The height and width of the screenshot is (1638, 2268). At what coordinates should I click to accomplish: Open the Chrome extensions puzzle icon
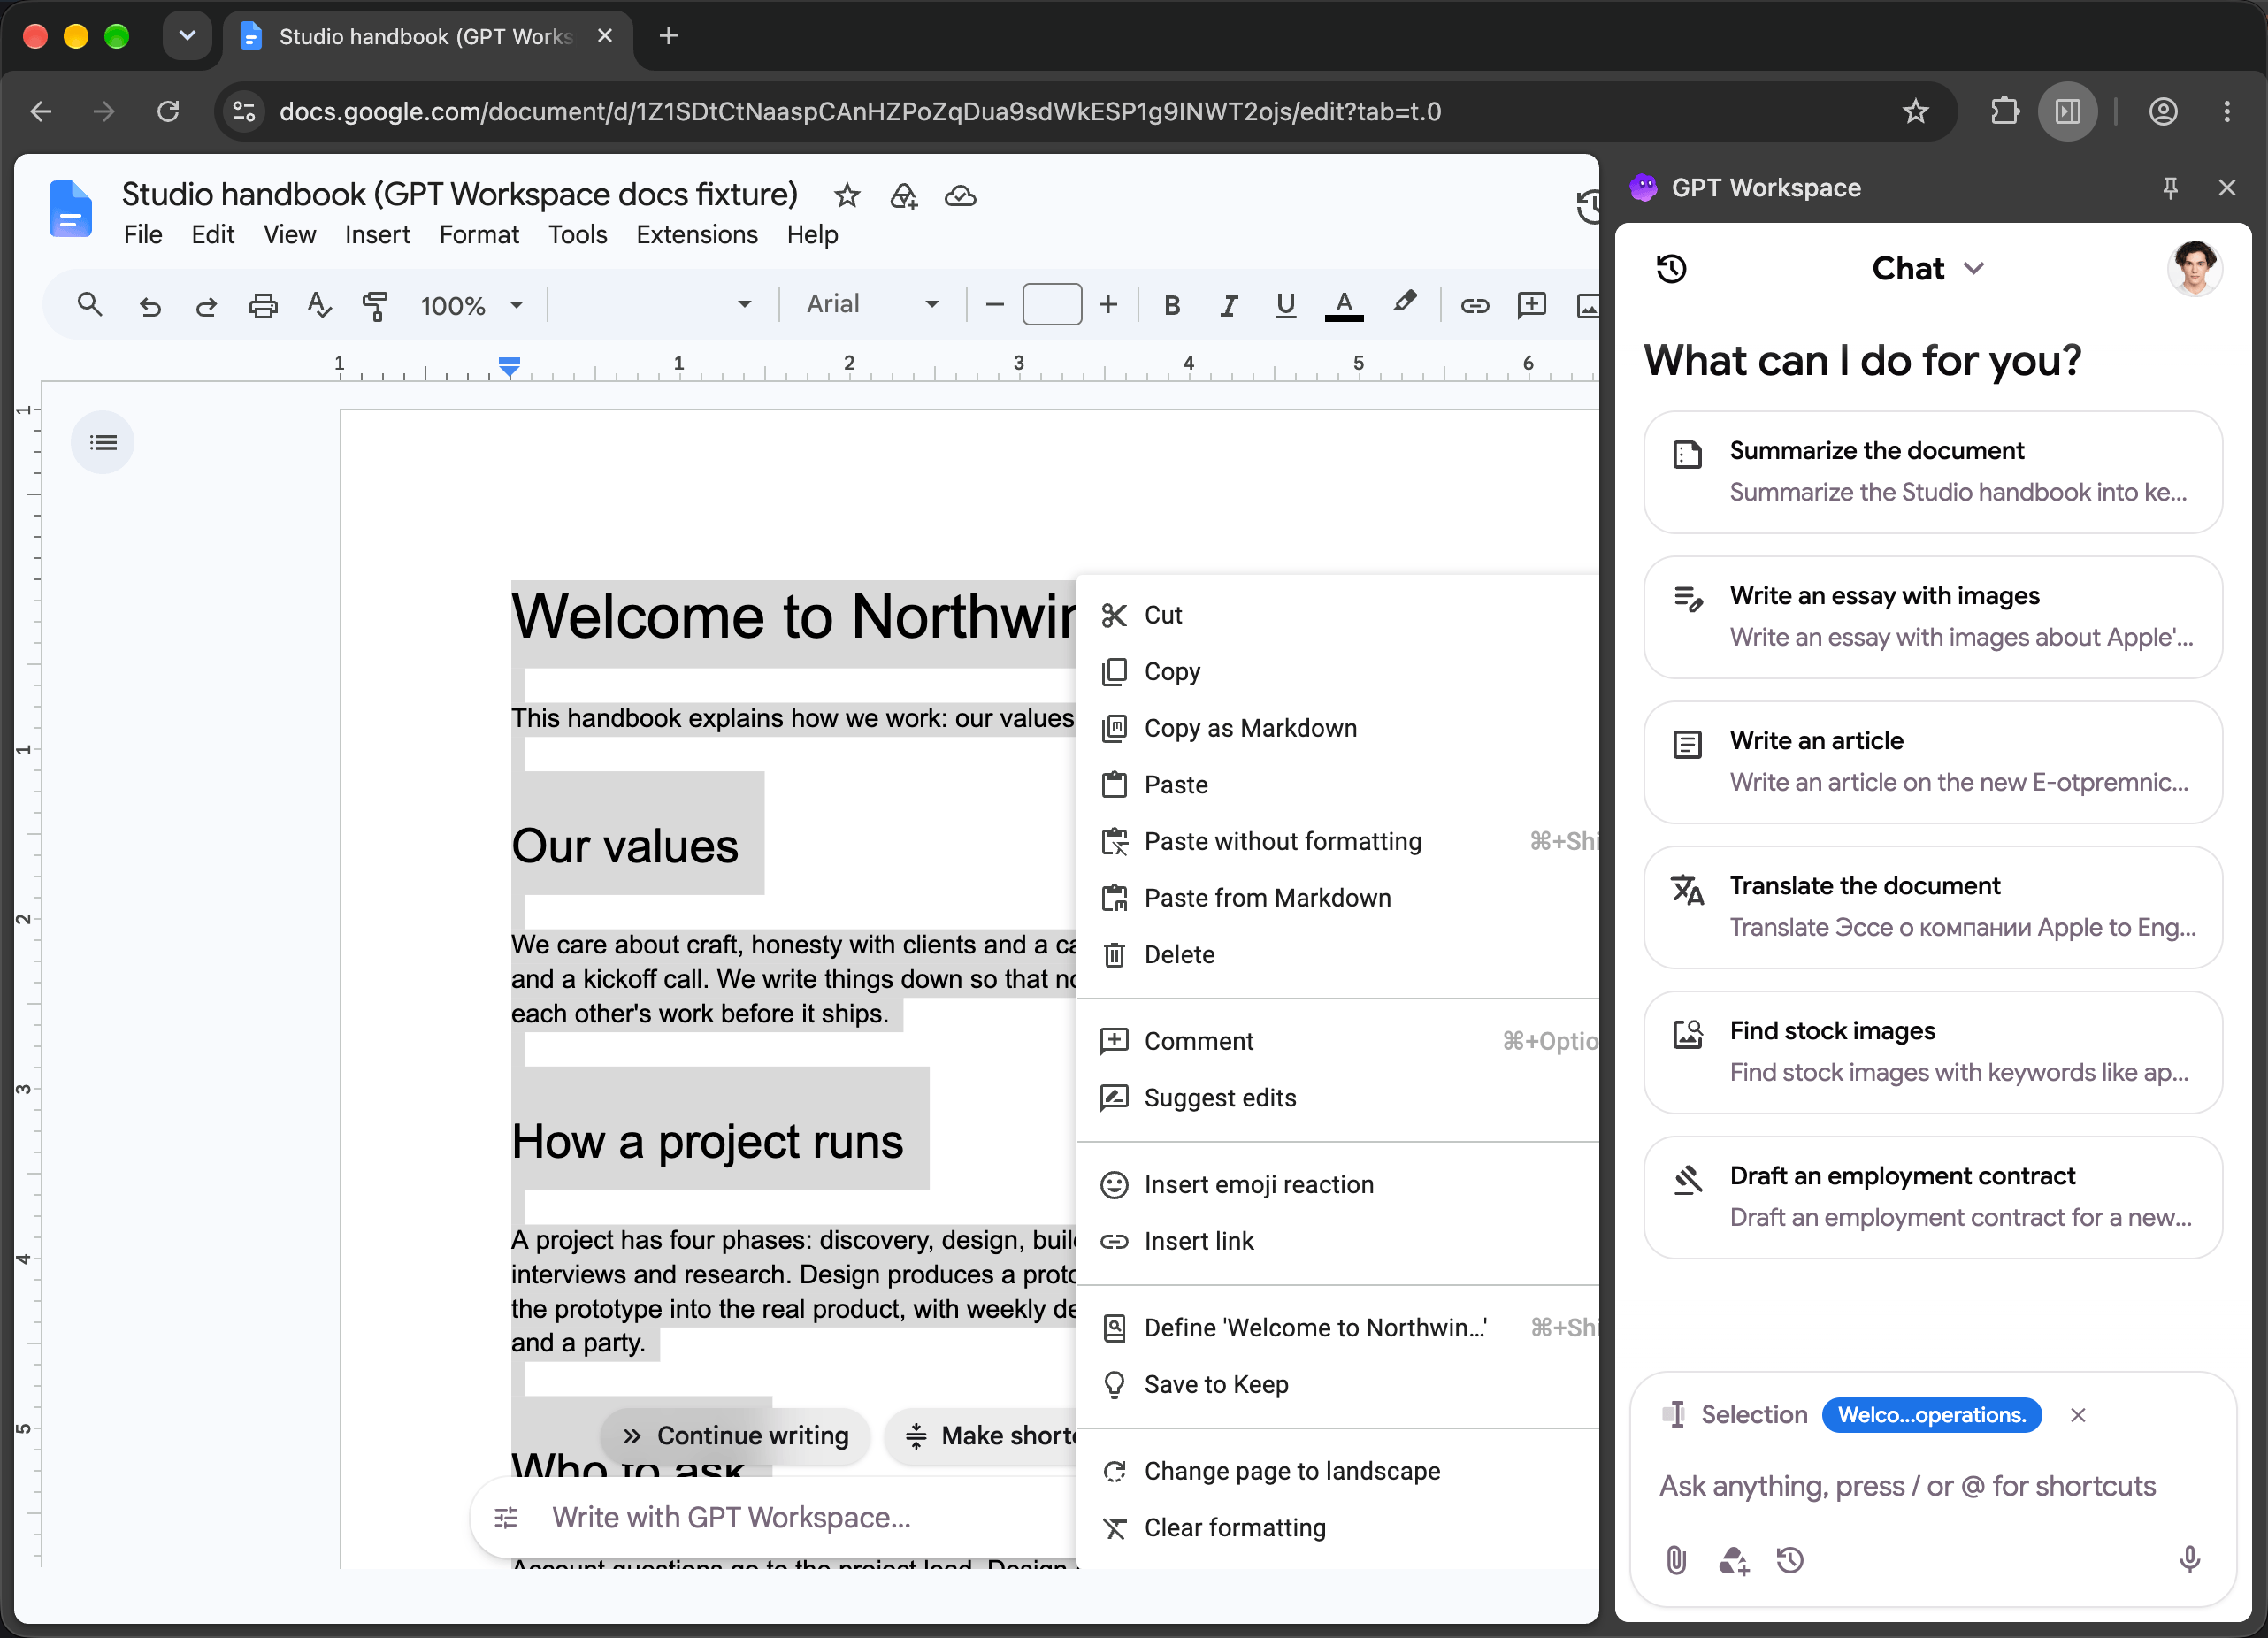coord(2004,111)
